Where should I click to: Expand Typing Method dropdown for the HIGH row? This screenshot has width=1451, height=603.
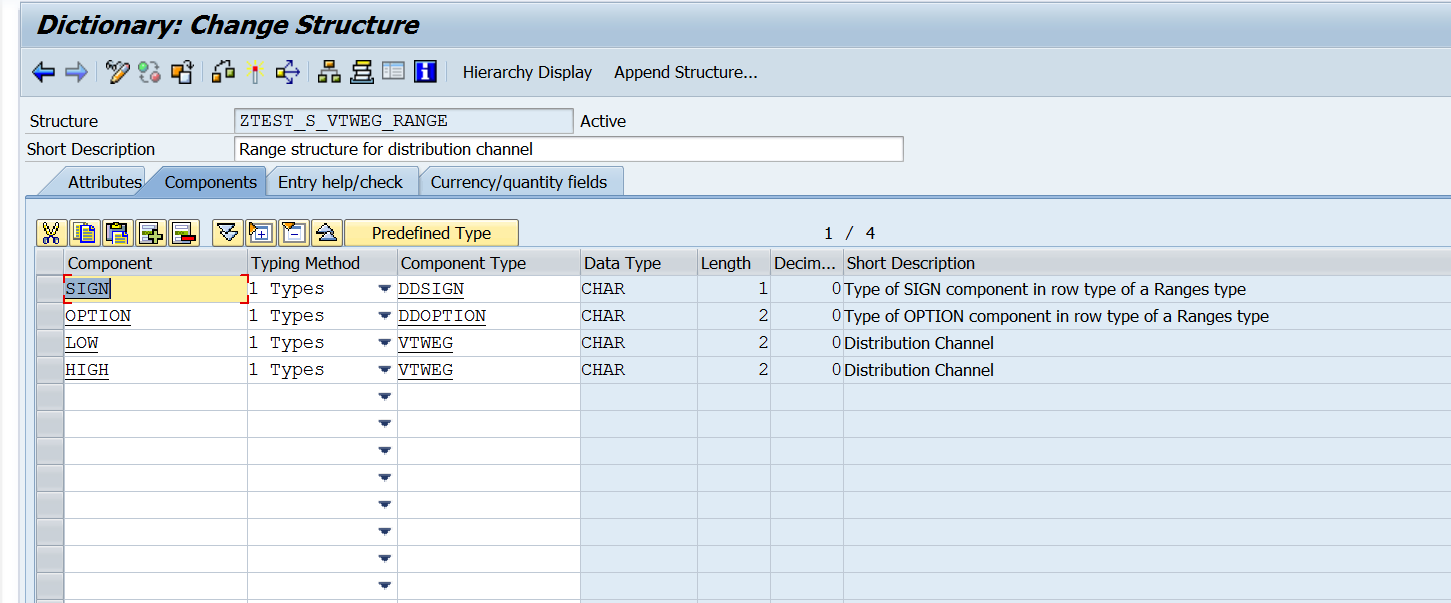384,370
